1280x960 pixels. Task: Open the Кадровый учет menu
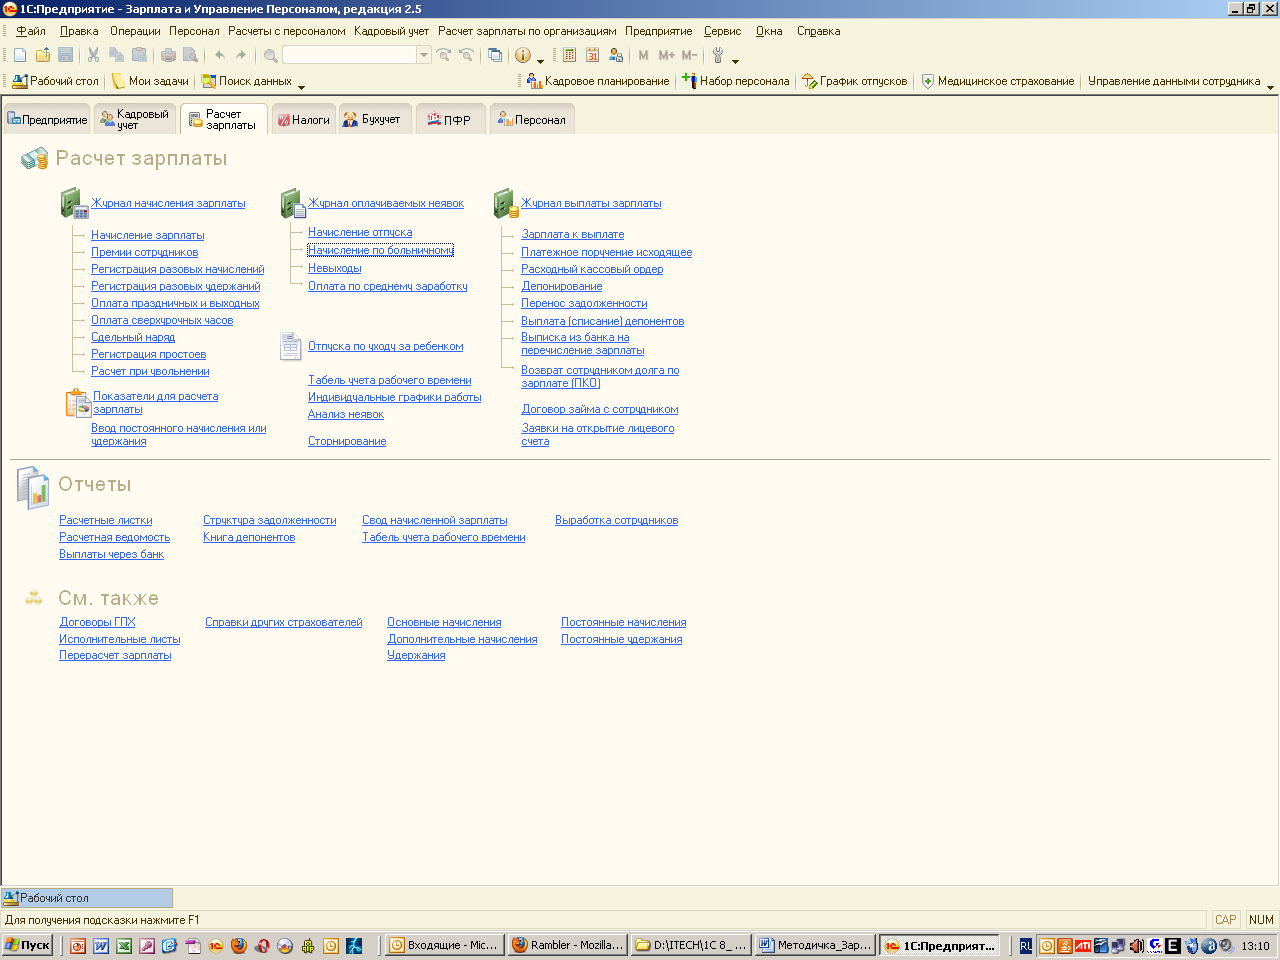[391, 31]
